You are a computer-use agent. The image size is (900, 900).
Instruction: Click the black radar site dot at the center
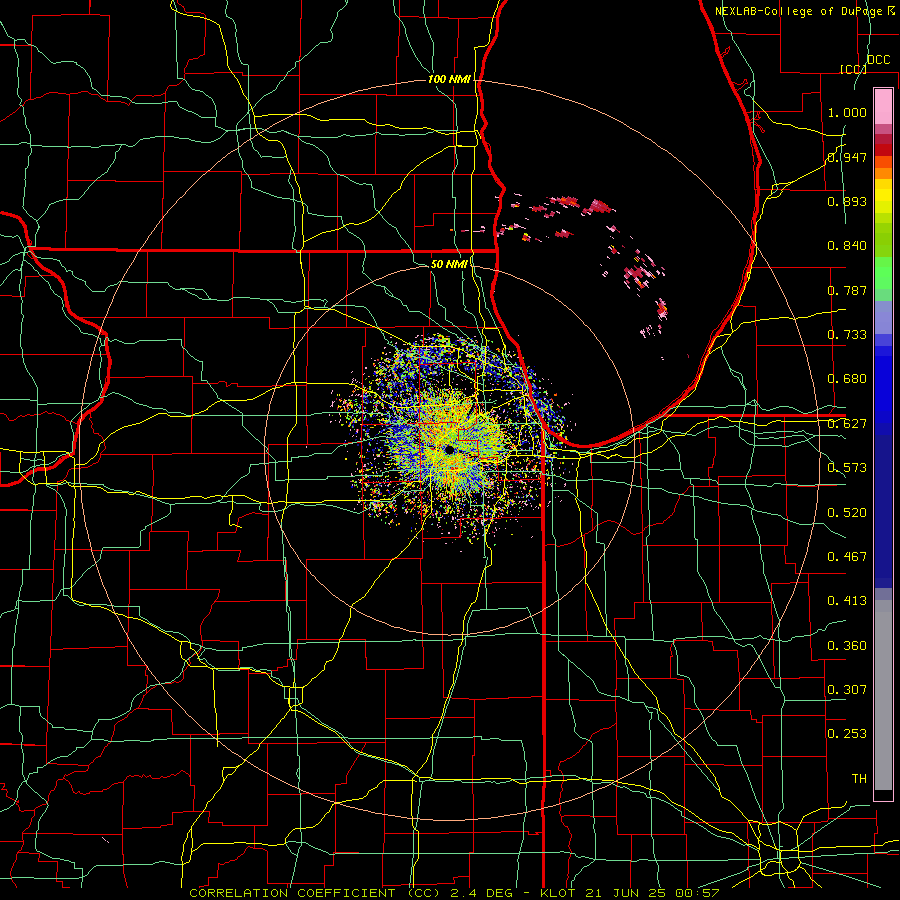(449, 450)
